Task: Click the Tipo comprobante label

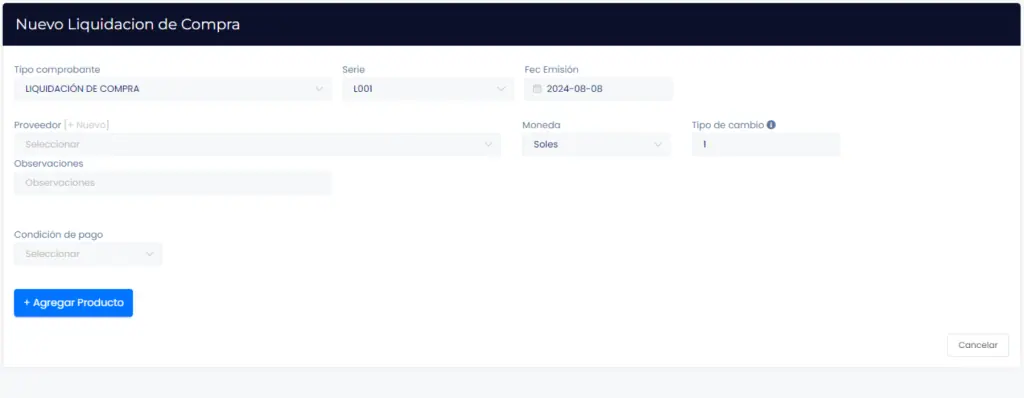Action: pyautogui.click(x=57, y=69)
